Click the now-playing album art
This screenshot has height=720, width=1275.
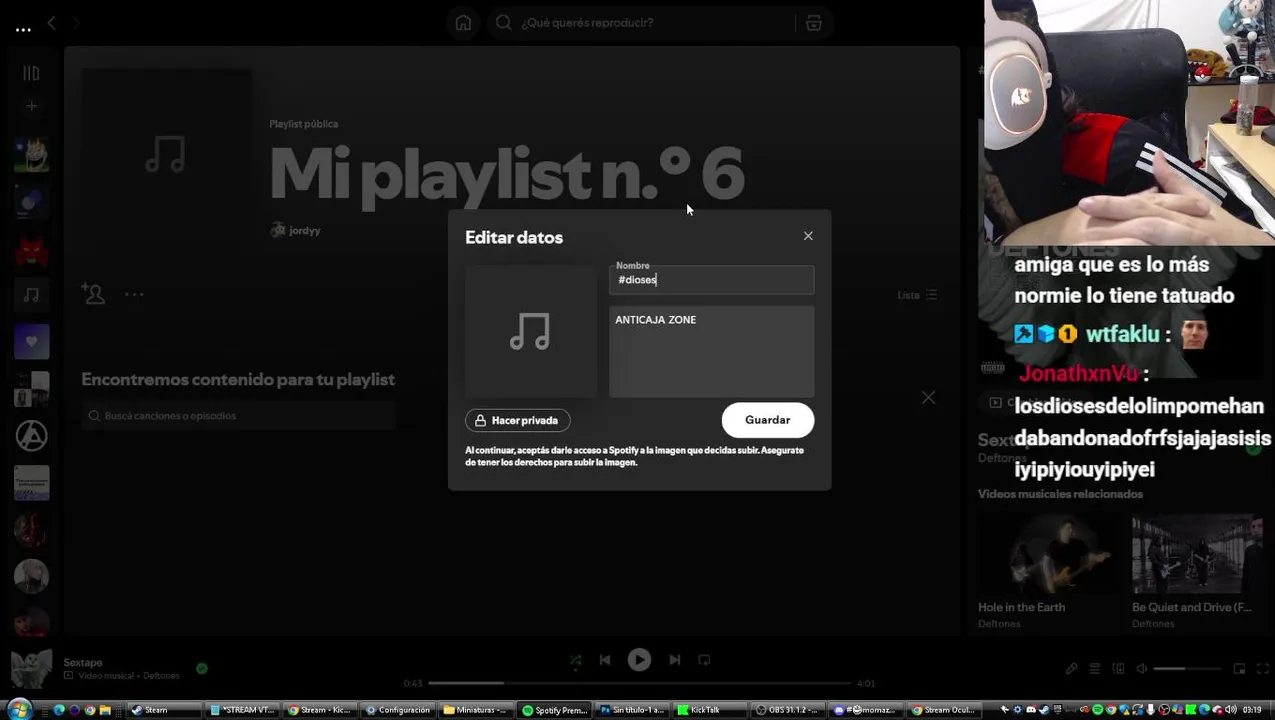pyautogui.click(x=31, y=669)
